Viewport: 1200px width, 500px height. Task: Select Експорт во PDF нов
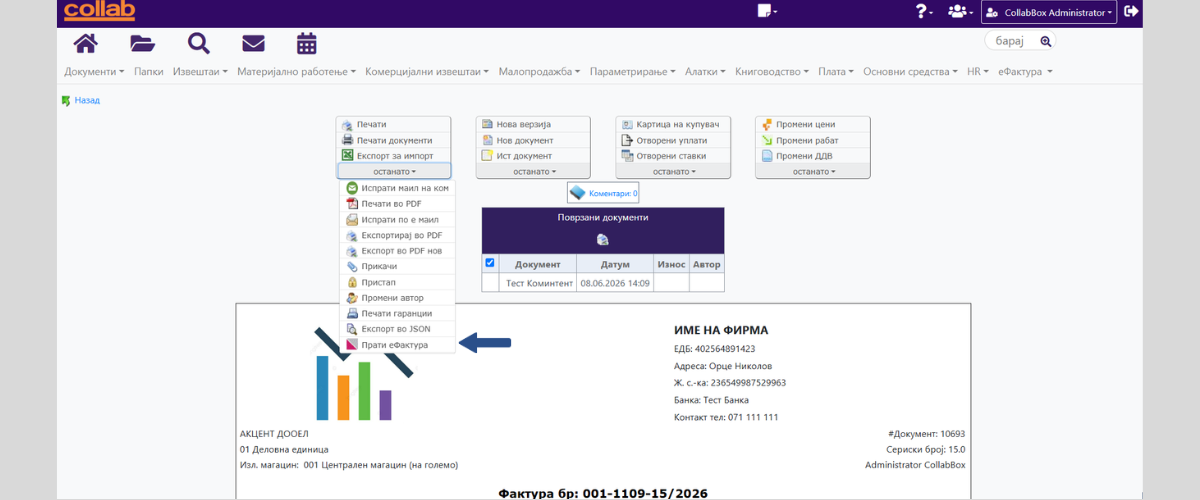coord(397,251)
